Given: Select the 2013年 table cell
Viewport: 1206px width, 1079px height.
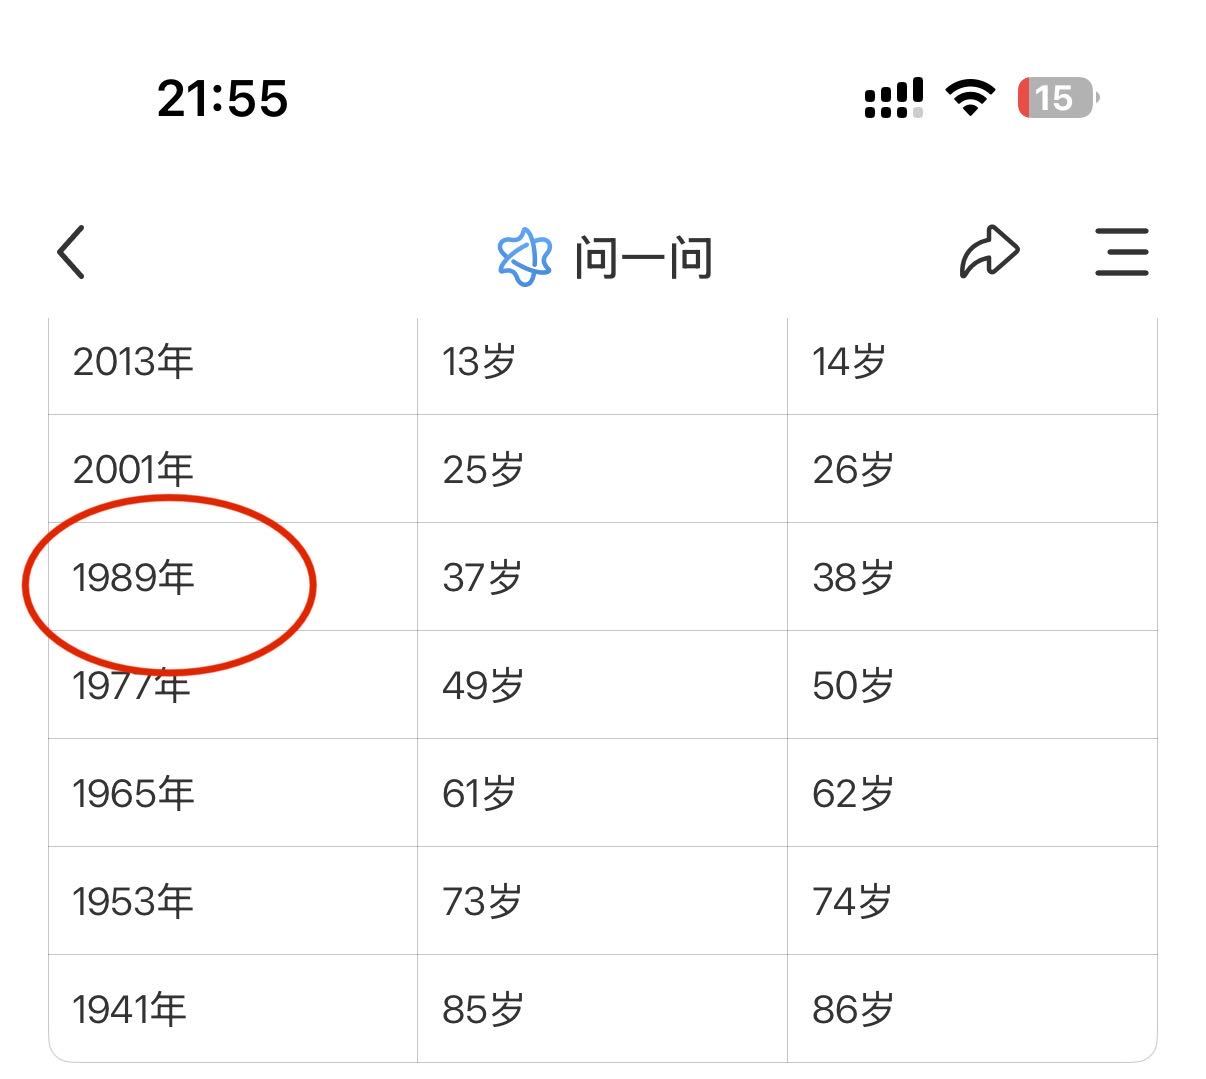Looking at the screenshot, I should tap(133, 362).
